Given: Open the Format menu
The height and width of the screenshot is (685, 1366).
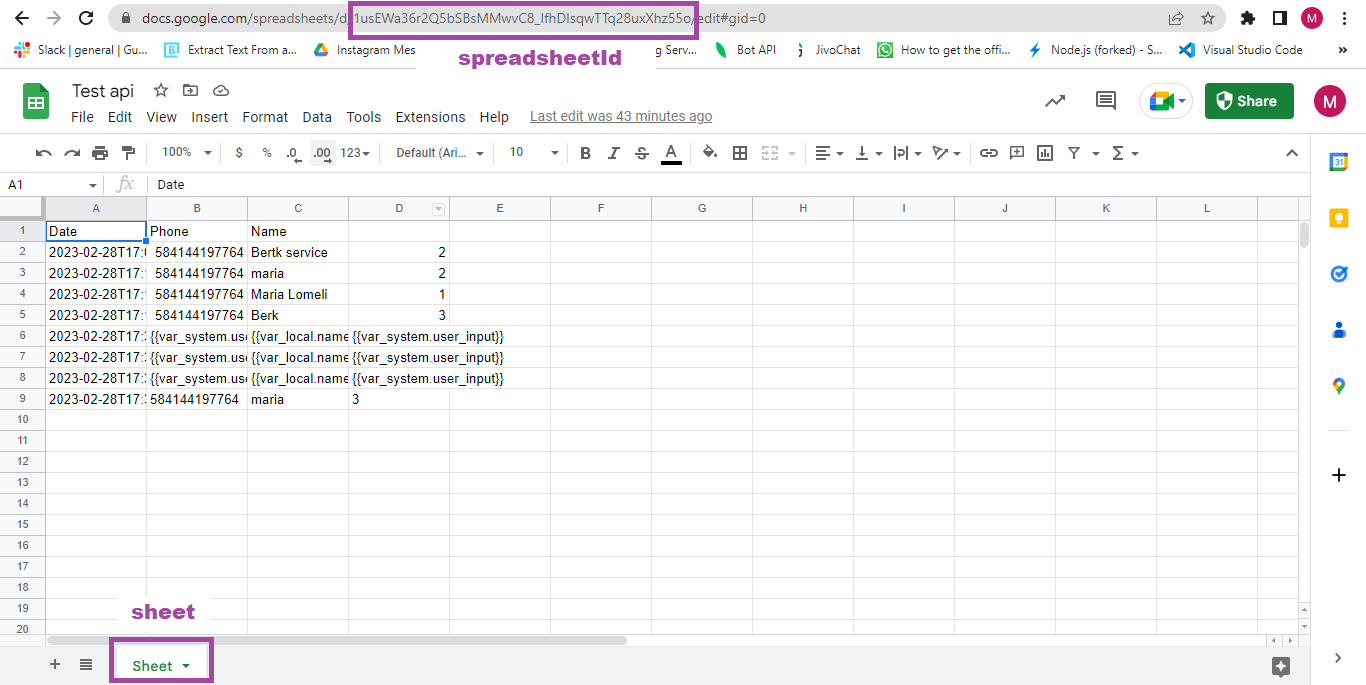Looking at the screenshot, I should pos(265,116).
